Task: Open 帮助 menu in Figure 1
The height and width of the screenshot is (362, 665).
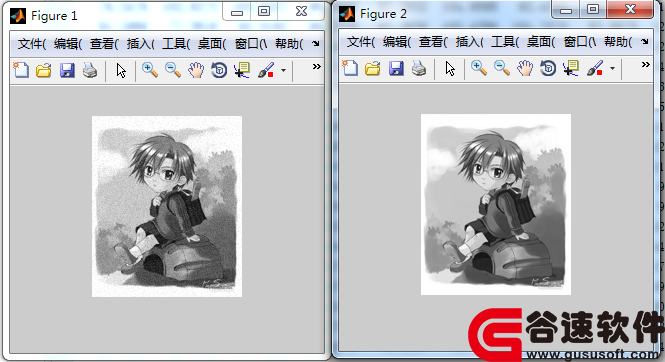Action: tap(289, 43)
